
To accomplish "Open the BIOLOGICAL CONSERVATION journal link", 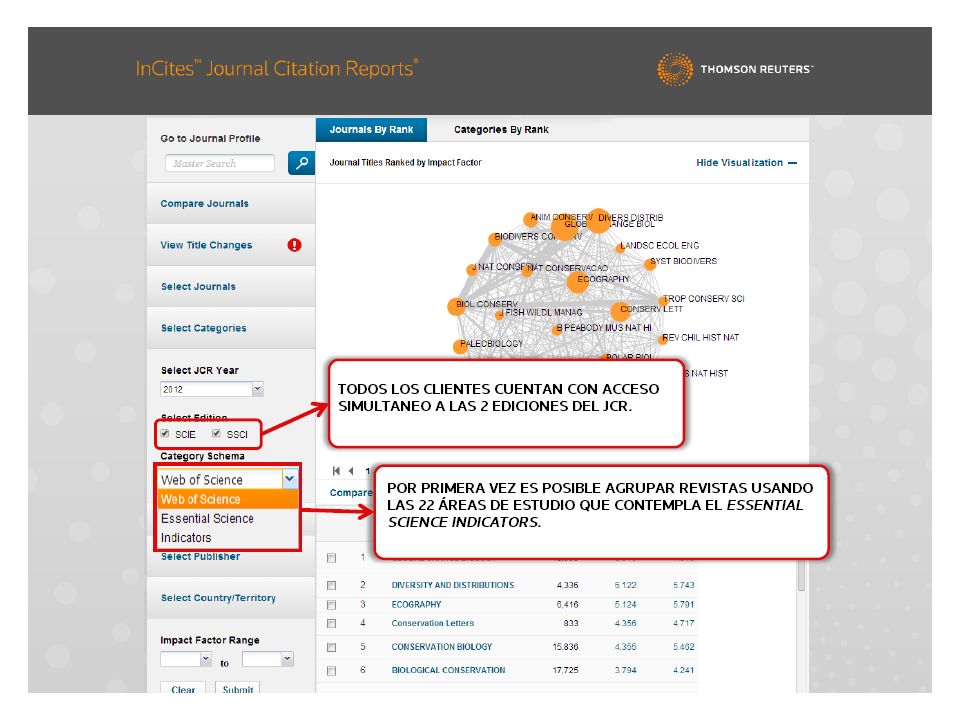I will pyautogui.click(x=449, y=670).
